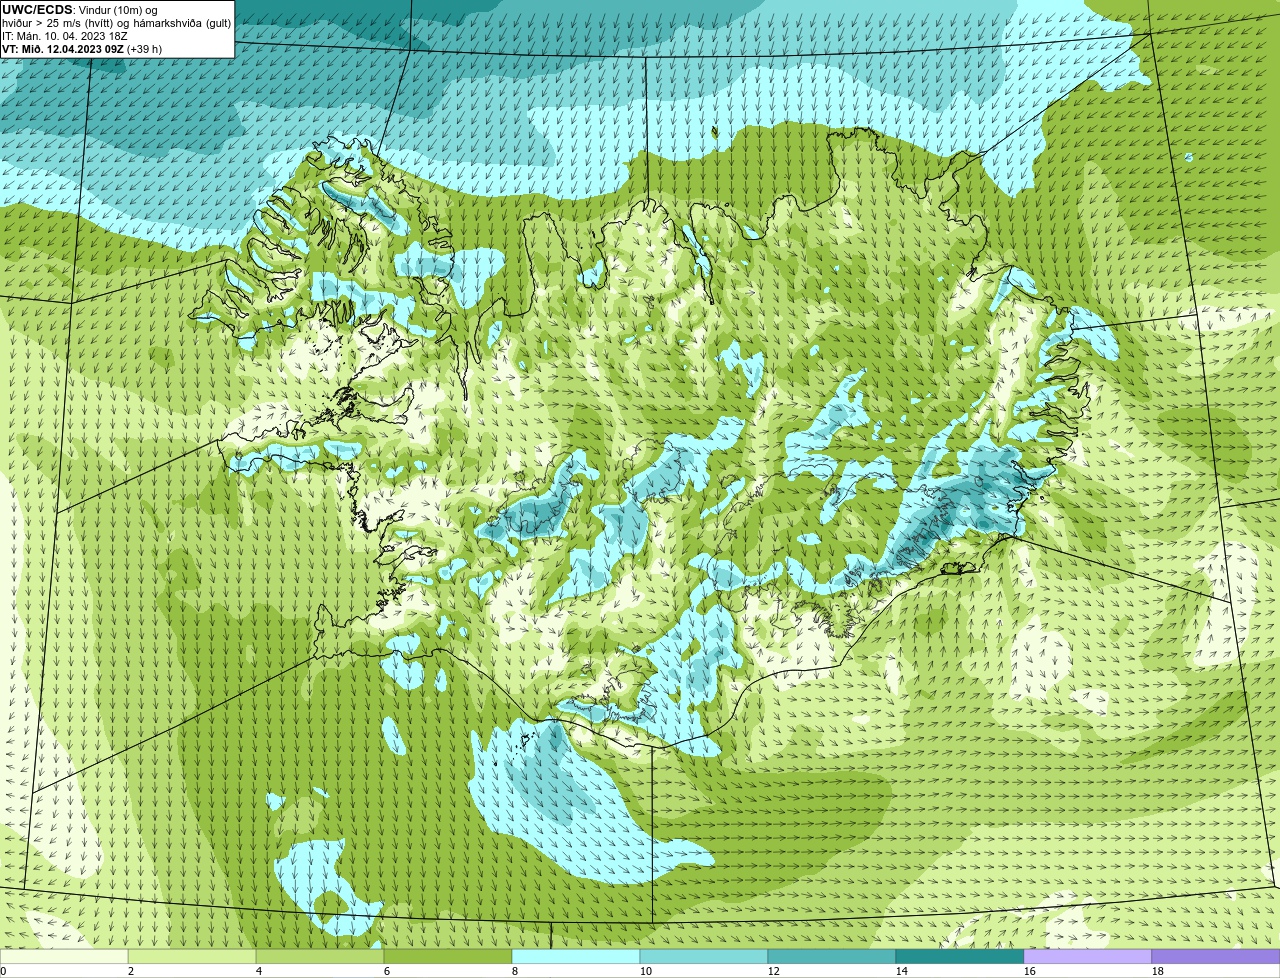This screenshot has height=978, width=1280.
Task: Click the 16–18 m/s light purple legend swatch
Action: point(1088,957)
